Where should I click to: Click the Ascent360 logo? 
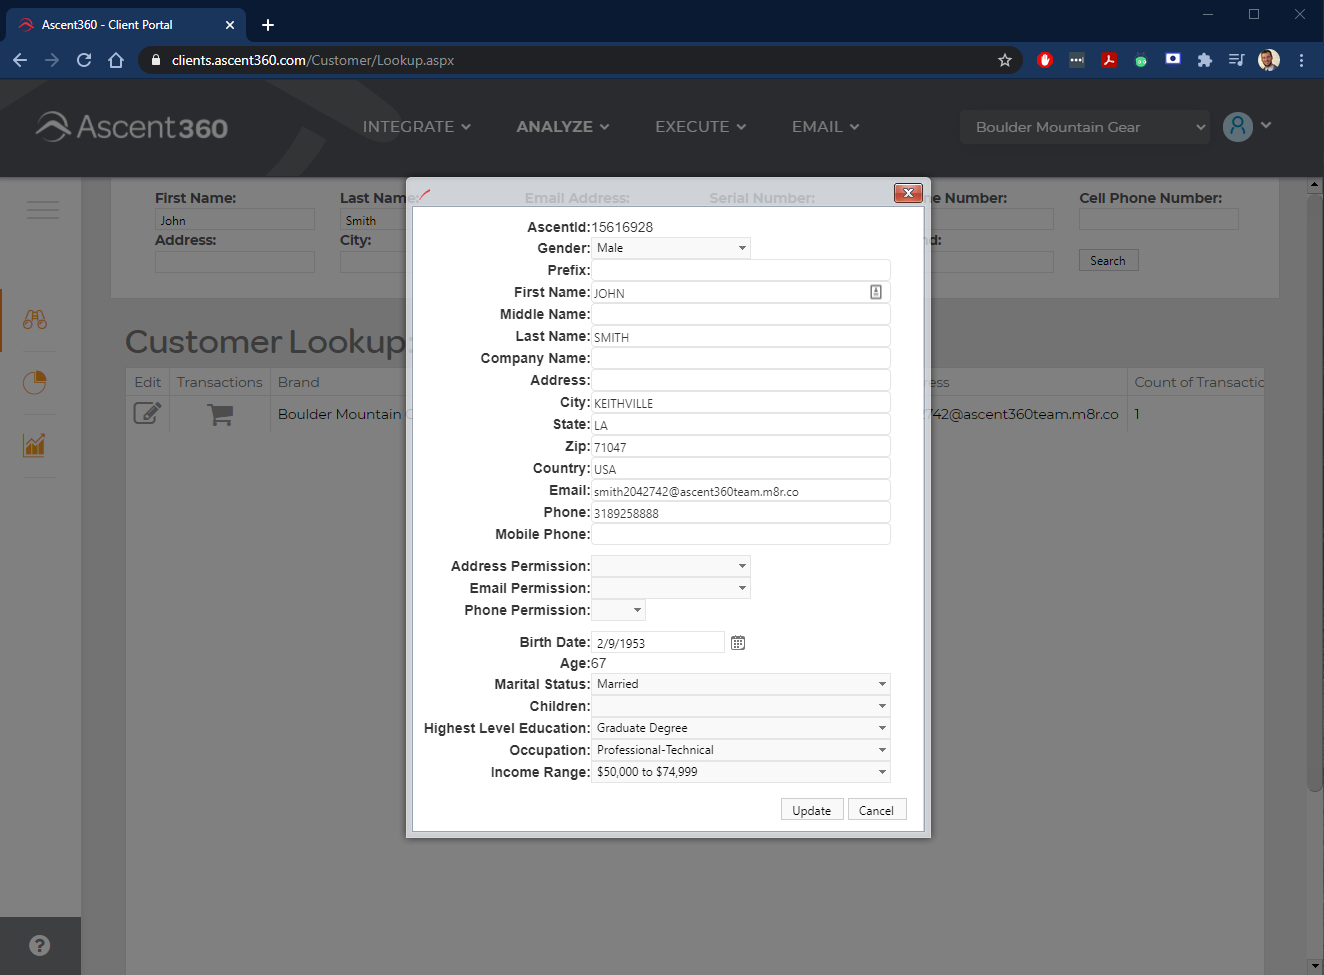coord(132,127)
